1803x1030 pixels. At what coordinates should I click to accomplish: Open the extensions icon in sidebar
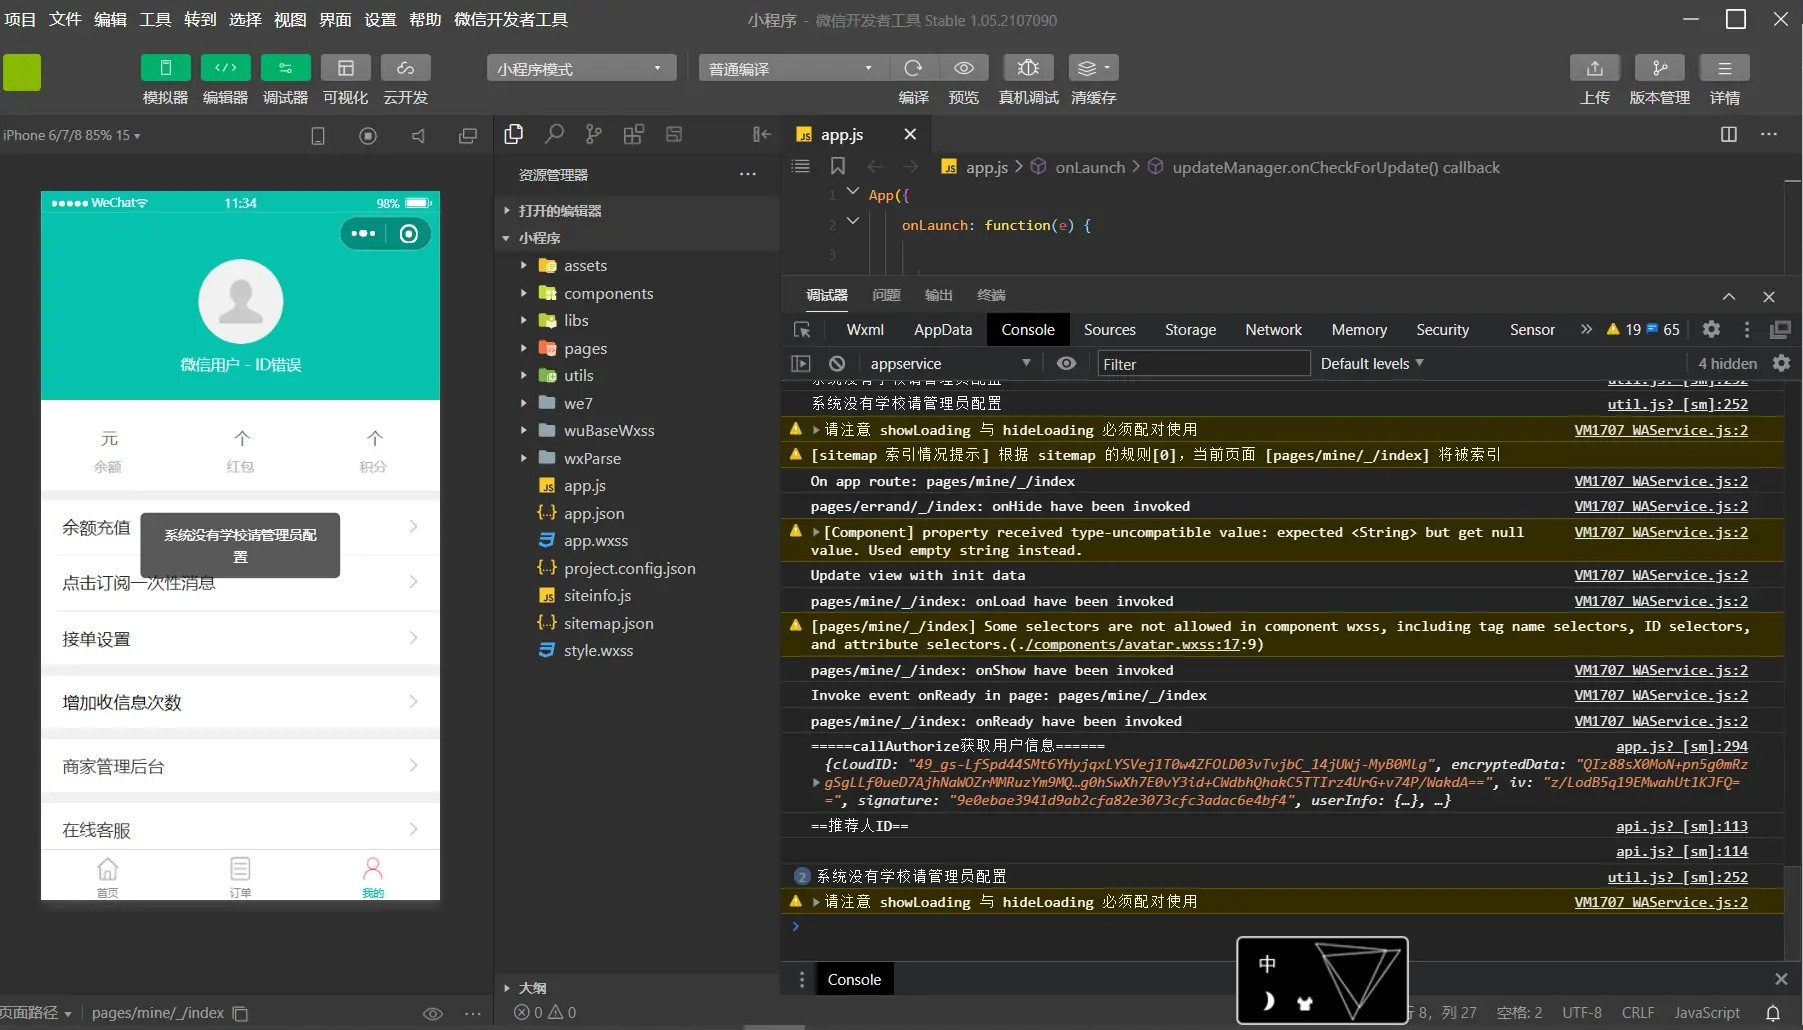(634, 134)
